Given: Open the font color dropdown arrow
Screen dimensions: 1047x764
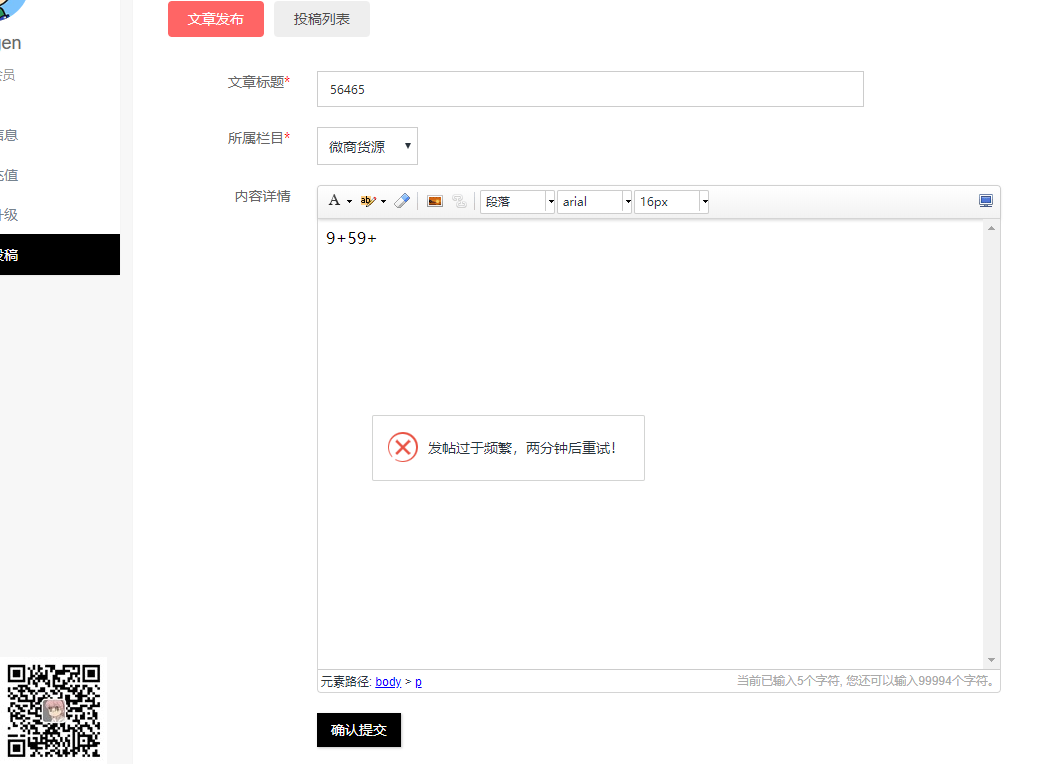Looking at the screenshot, I should 349,202.
